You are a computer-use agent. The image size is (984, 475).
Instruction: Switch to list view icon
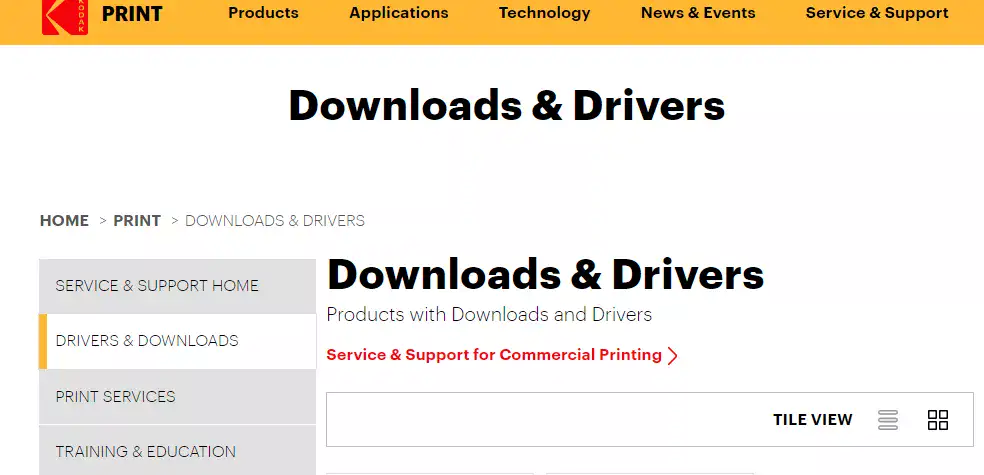tap(888, 420)
